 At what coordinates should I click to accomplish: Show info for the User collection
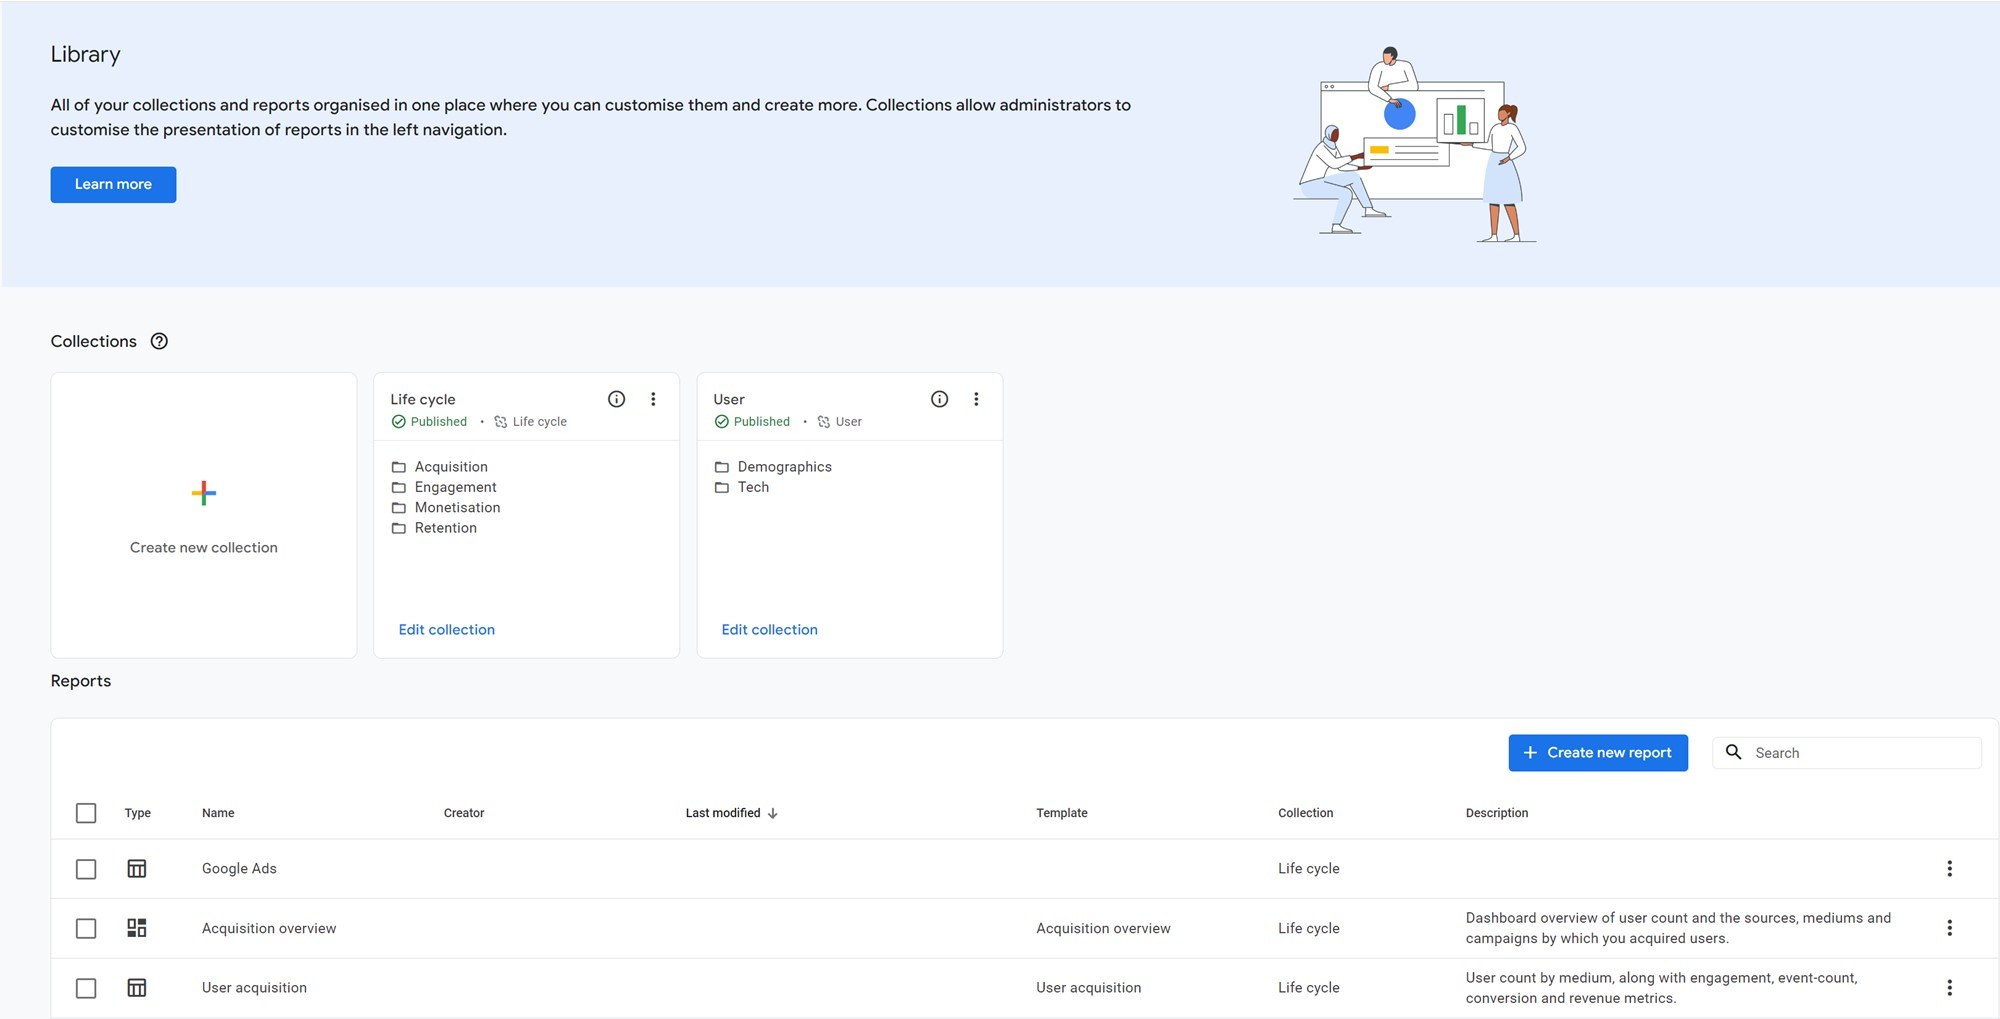pyautogui.click(x=940, y=399)
